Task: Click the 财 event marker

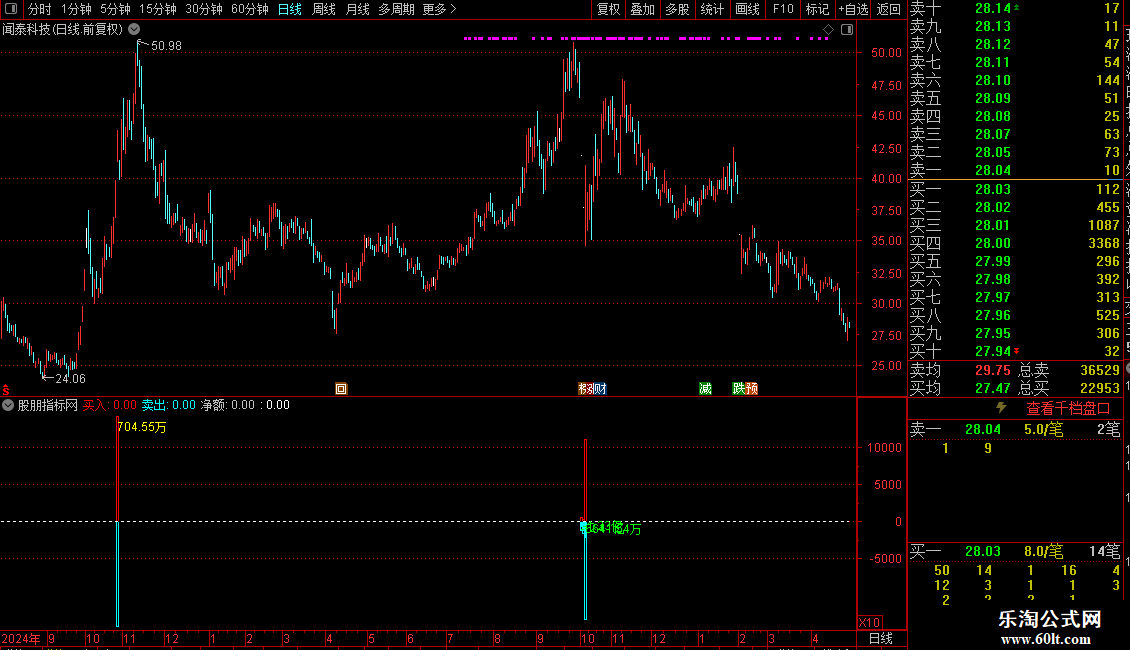Action: 600,389
